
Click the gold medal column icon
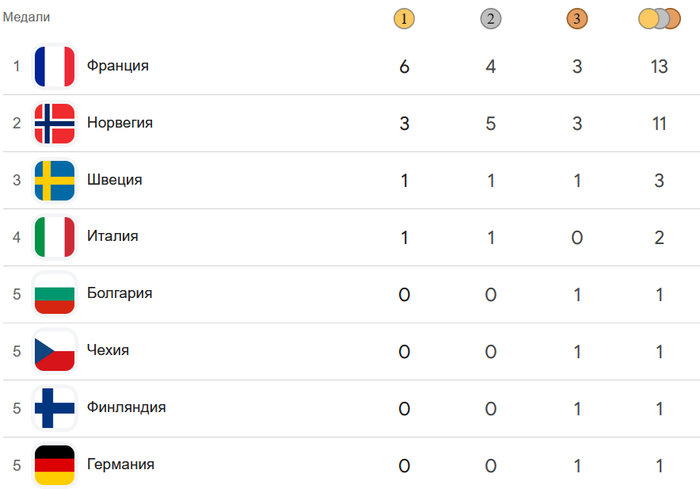coord(404,18)
